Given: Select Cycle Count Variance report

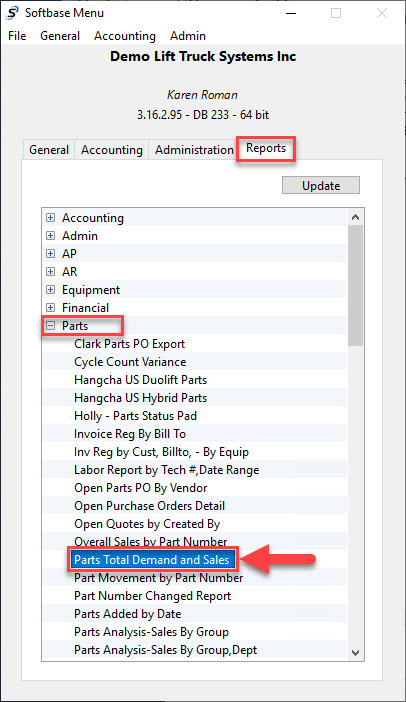Looking at the screenshot, I should click(130, 362).
